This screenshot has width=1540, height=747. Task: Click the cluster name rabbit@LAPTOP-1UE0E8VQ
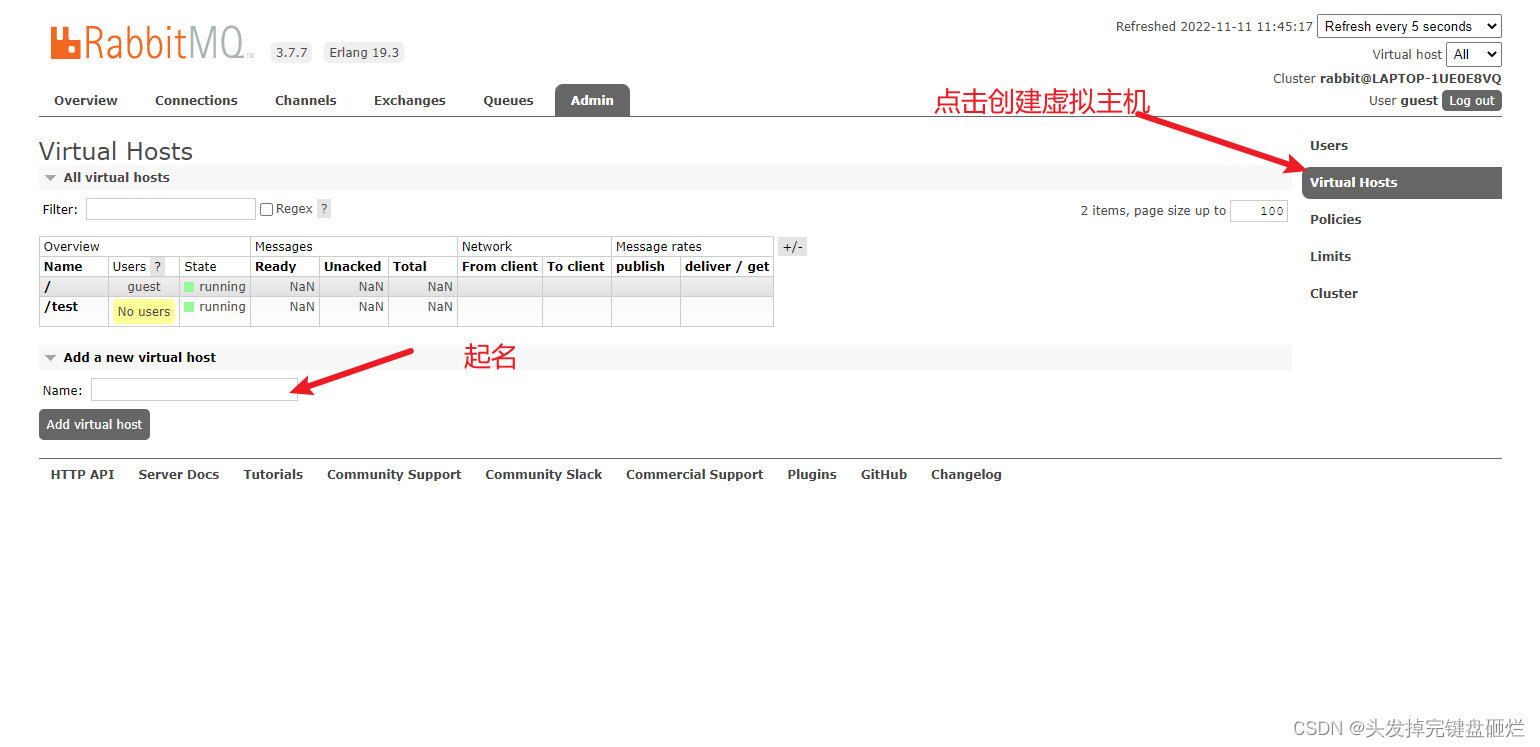pos(1411,79)
